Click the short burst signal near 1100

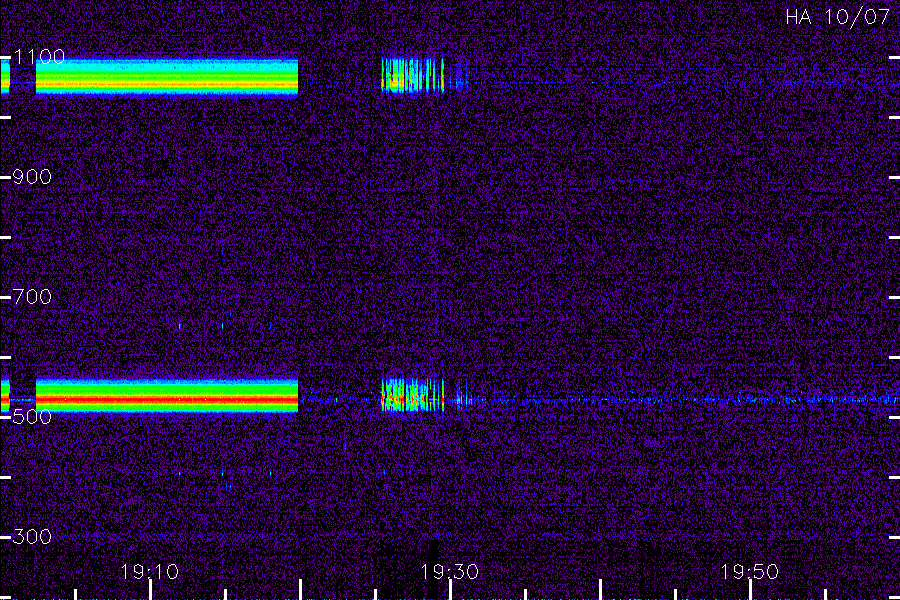coord(413,75)
